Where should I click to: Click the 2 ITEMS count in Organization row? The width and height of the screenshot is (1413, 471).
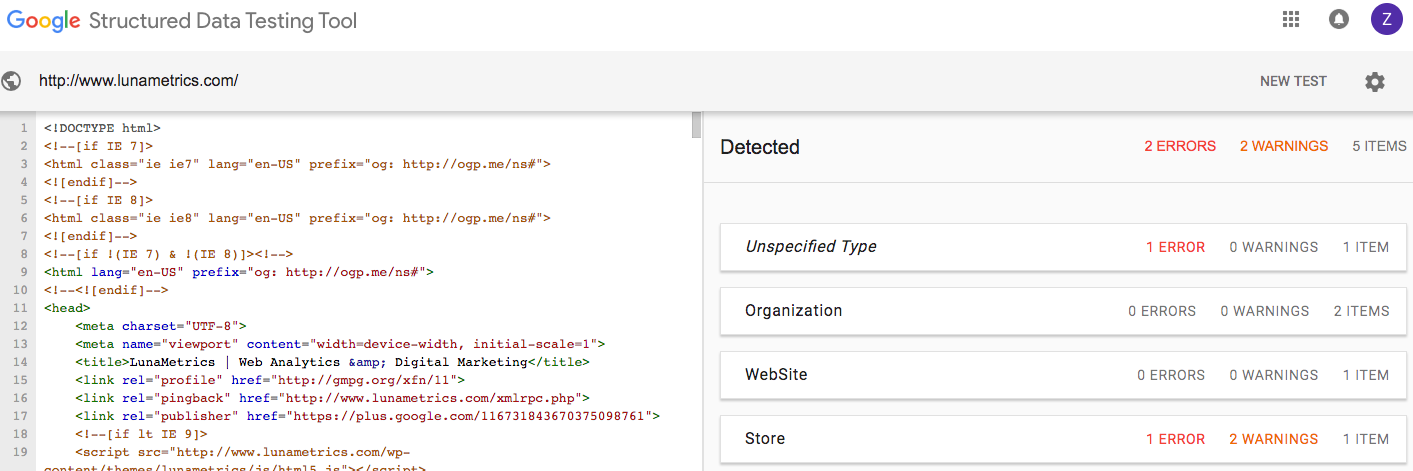pyautogui.click(x=1361, y=311)
